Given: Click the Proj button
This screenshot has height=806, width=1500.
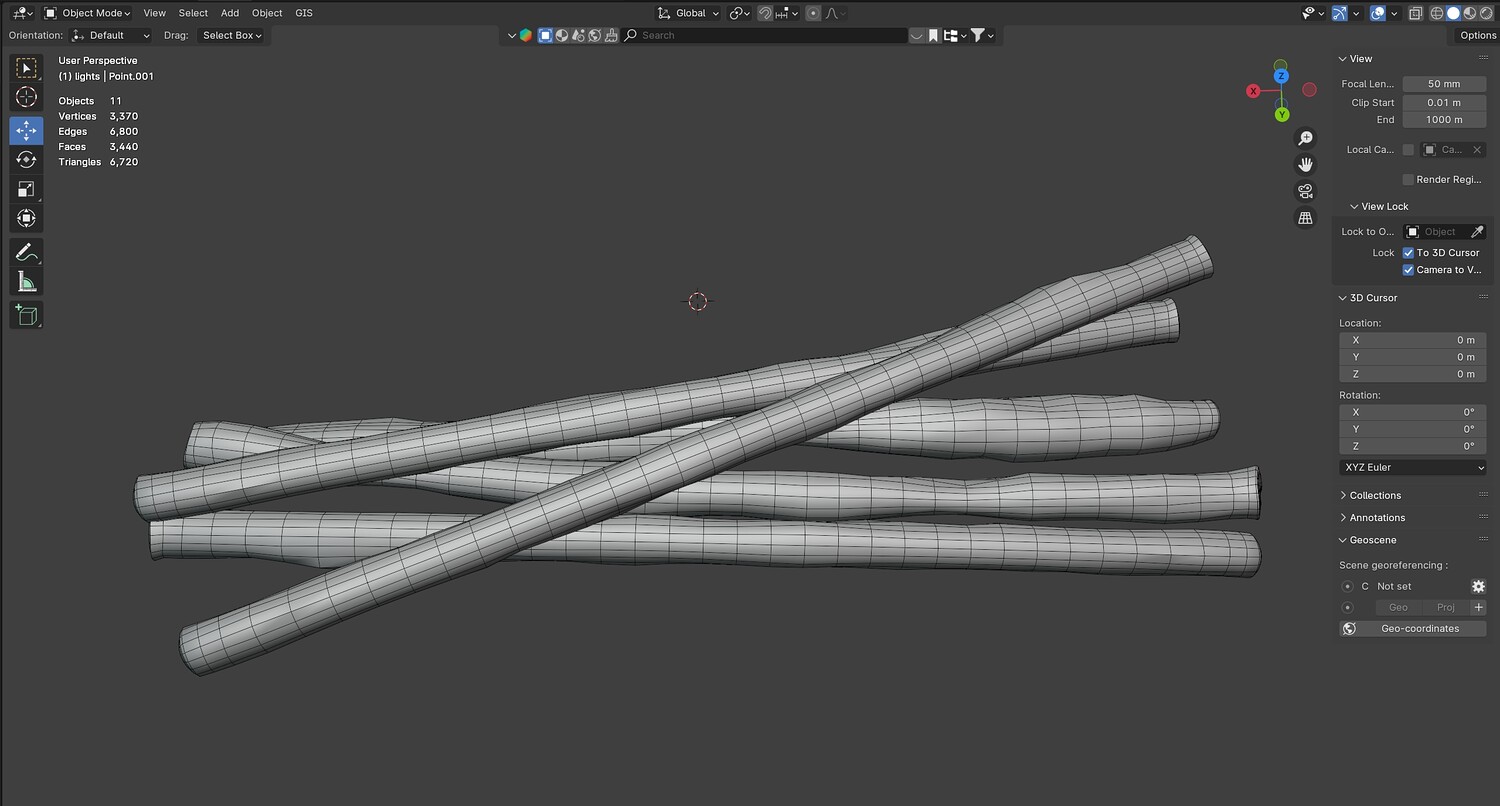Looking at the screenshot, I should click(x=1446, y=608).
